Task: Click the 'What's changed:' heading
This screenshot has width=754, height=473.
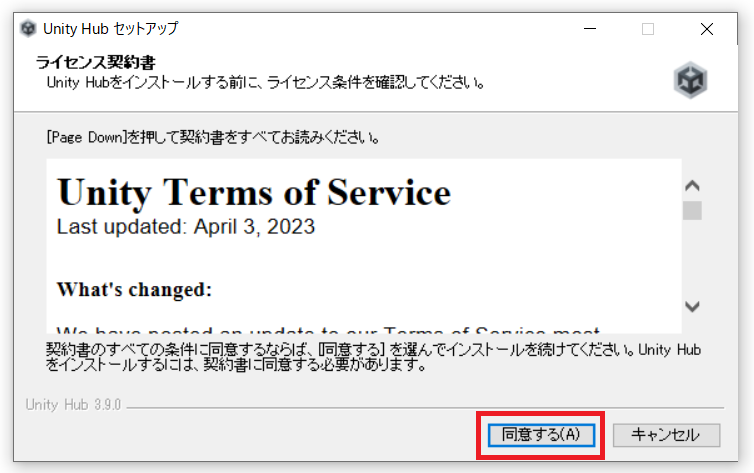Action: pyautogui.click(x=134, y=290)
